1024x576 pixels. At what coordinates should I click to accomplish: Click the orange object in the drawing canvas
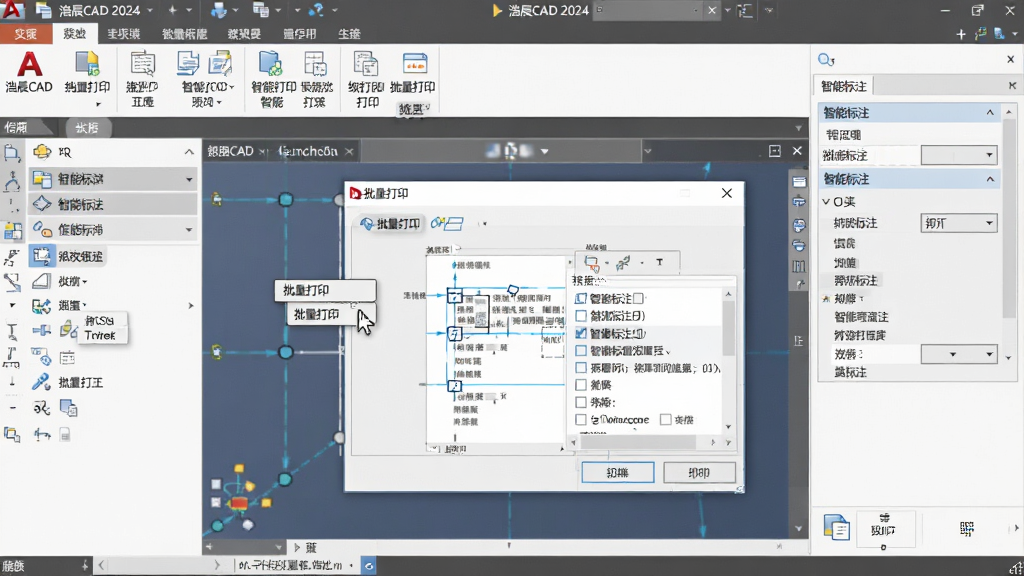(239, 503)
